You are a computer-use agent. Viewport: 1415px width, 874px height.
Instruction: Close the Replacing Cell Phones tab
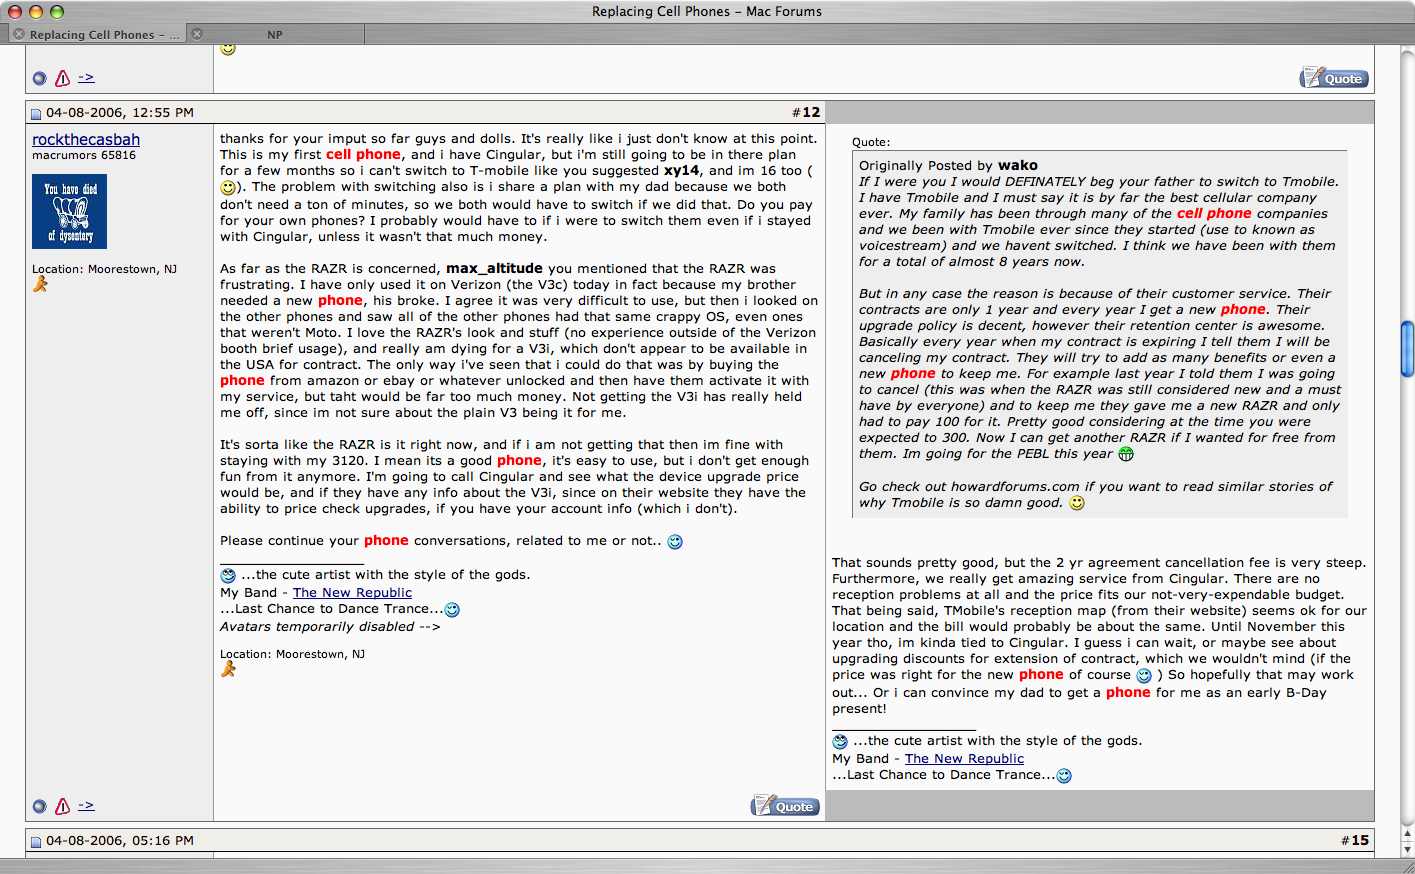(x=19, y=34)
